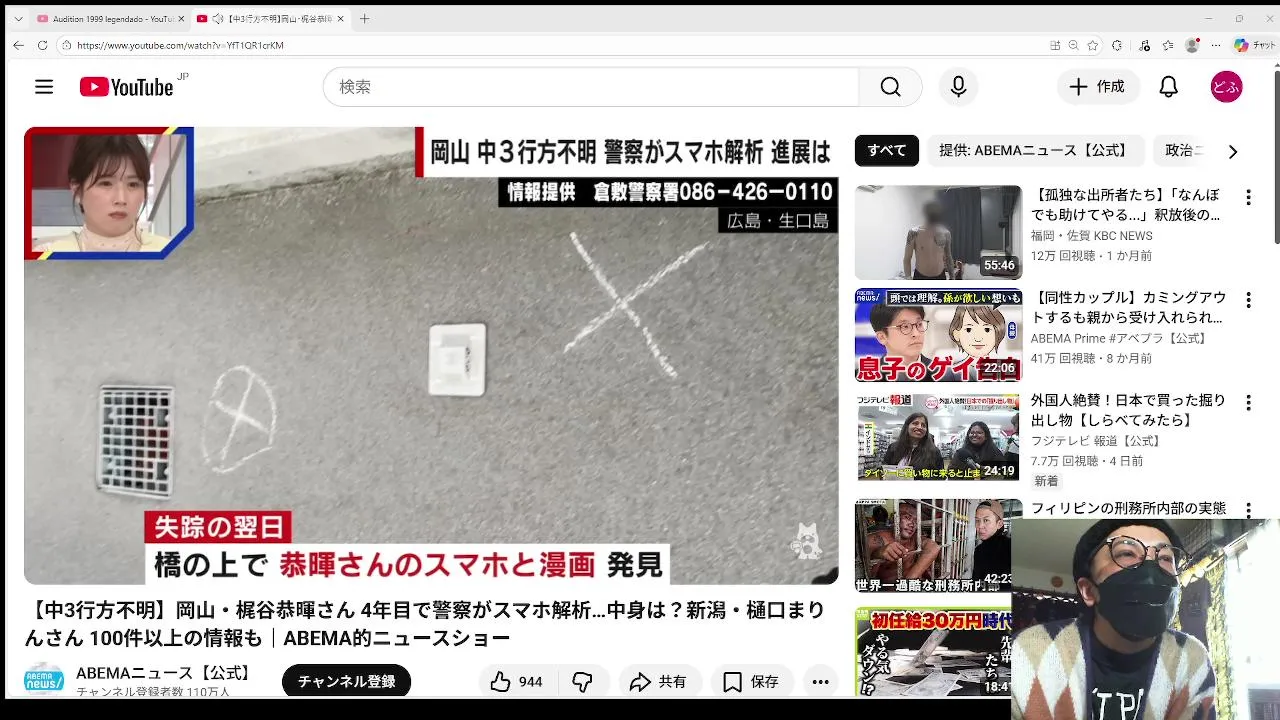Click the app-available icon in address bar
Viewport: 1280px width, 720px height.
[x=1054, y=45]
